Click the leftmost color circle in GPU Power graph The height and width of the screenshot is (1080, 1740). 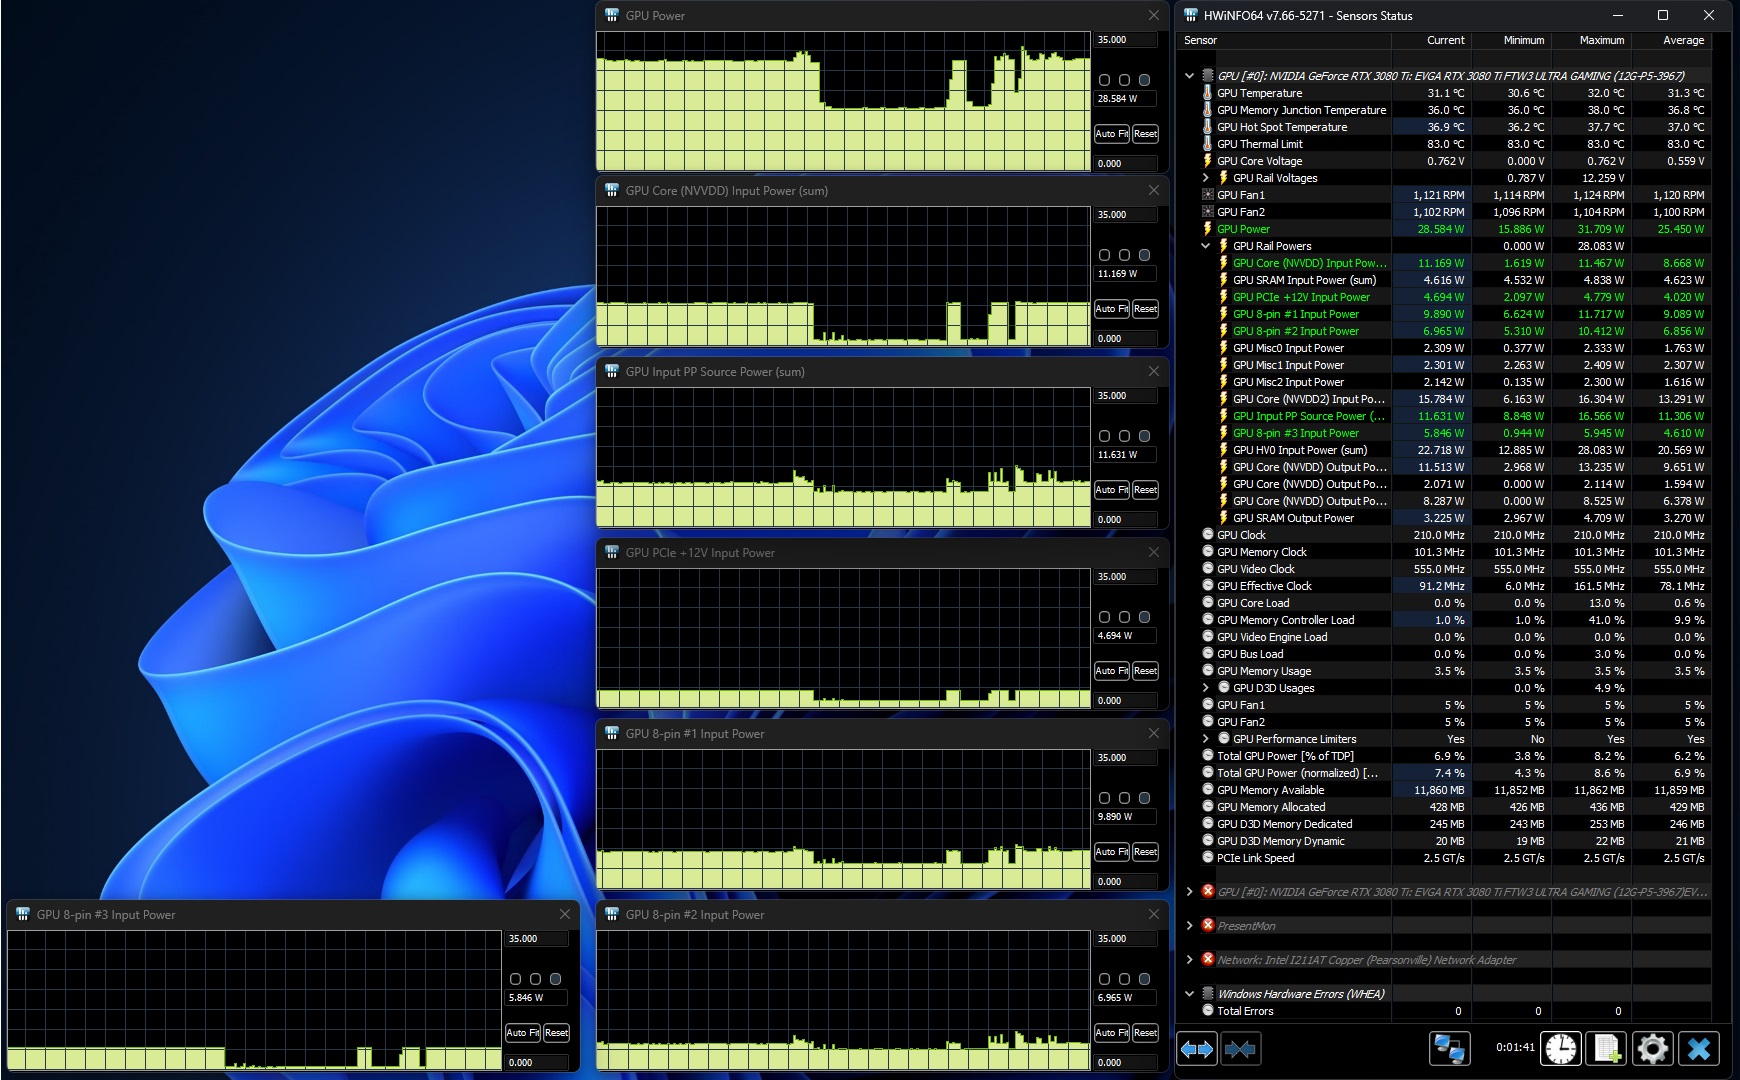1105,80
